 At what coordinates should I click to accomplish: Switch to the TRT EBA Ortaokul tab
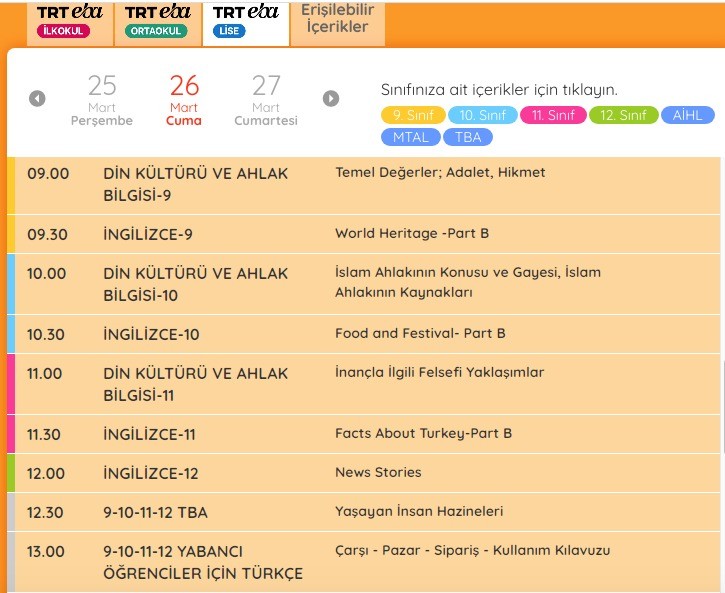(x=157, y=22)
